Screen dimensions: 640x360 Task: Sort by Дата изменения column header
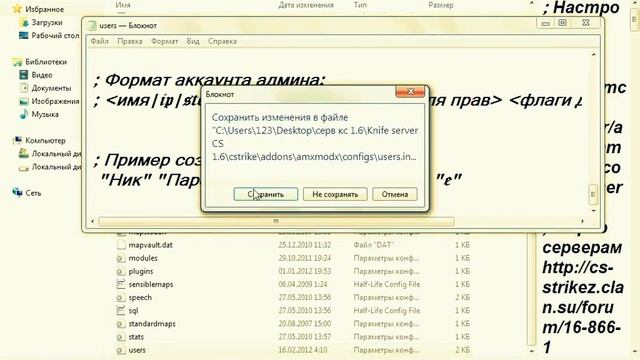click(x=306, y=5)
